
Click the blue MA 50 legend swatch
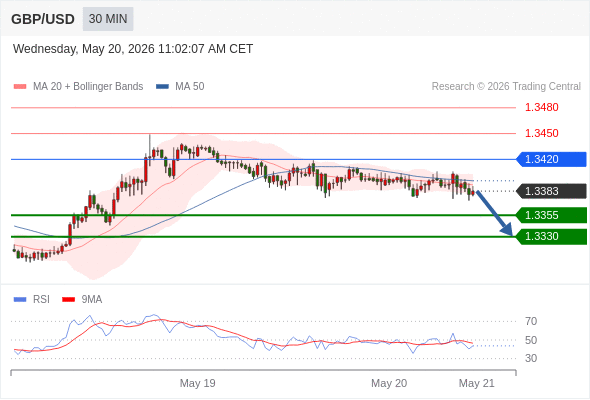[162, 87]
